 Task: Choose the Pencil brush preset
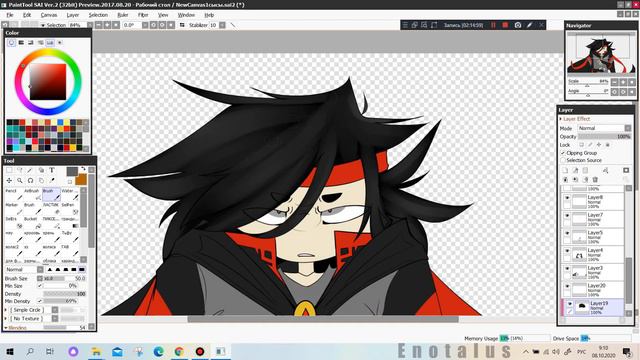[x=13, y=194]
